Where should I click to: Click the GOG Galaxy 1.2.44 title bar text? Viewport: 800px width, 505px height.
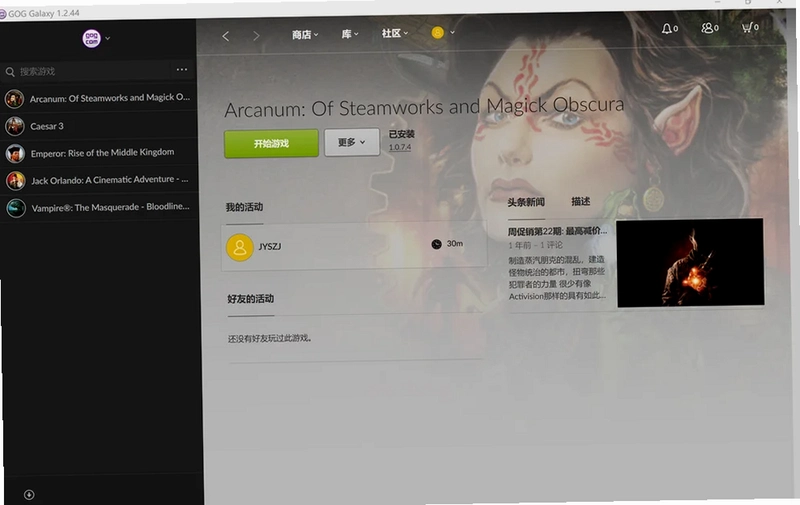click(43, 13)
